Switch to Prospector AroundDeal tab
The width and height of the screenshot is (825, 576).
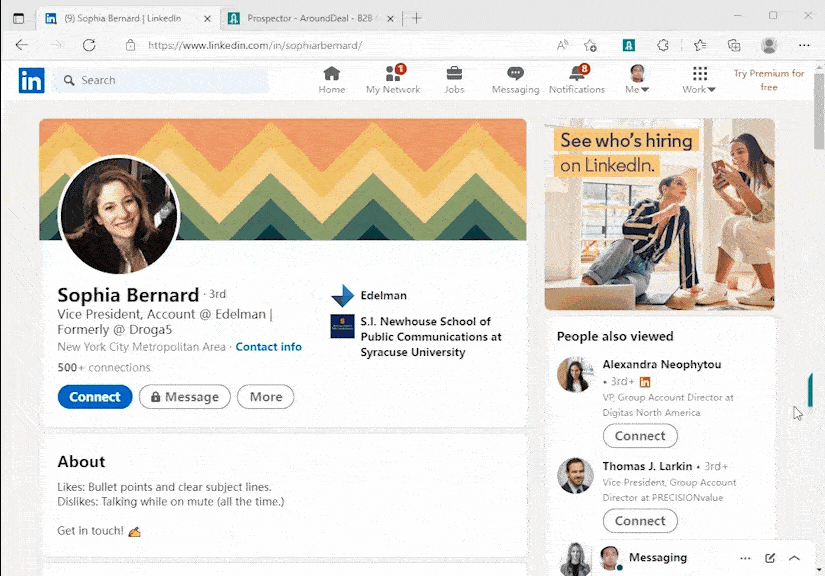click(310, 18)
